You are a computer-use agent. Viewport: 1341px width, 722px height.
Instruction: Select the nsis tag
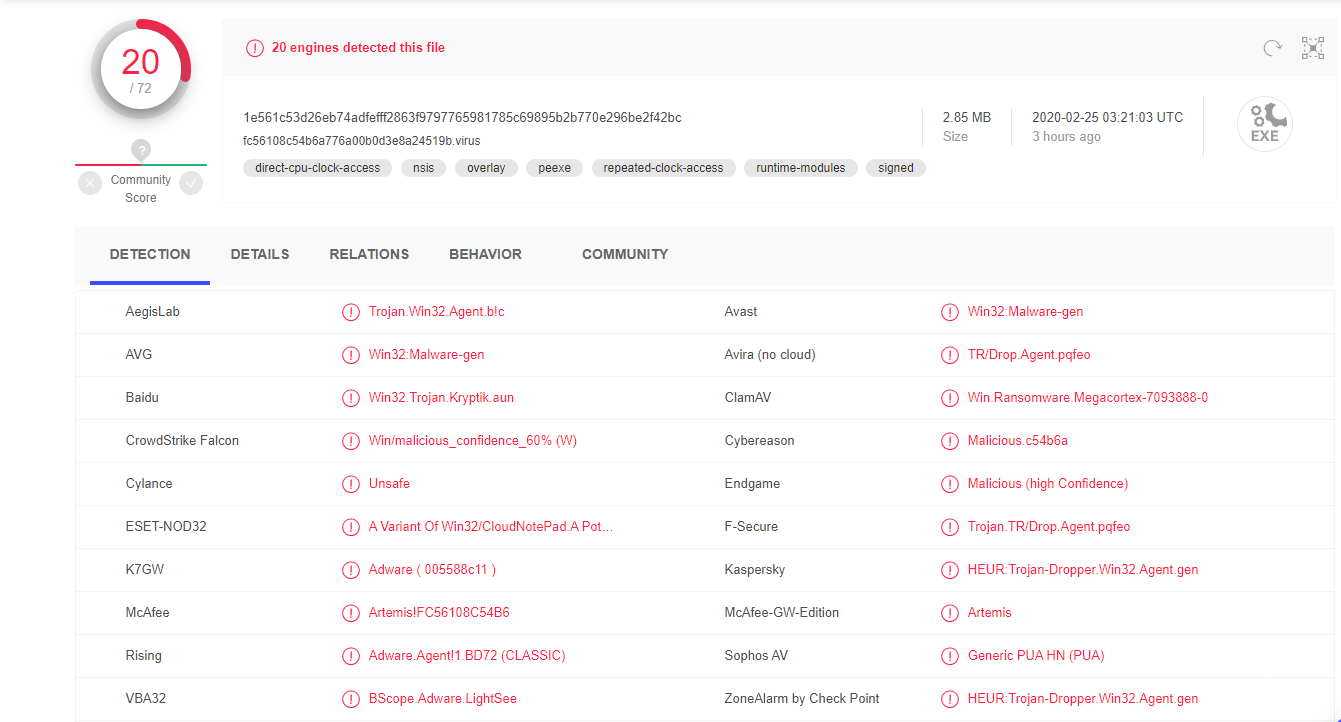(x=424, y=168)
